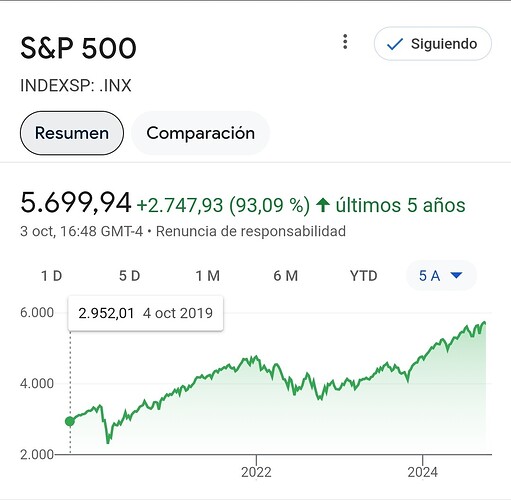The width and height of the screenshot is (511, 500).
Task: Click the 2024 marker on chart axis
Action: (x=422, y=472)
